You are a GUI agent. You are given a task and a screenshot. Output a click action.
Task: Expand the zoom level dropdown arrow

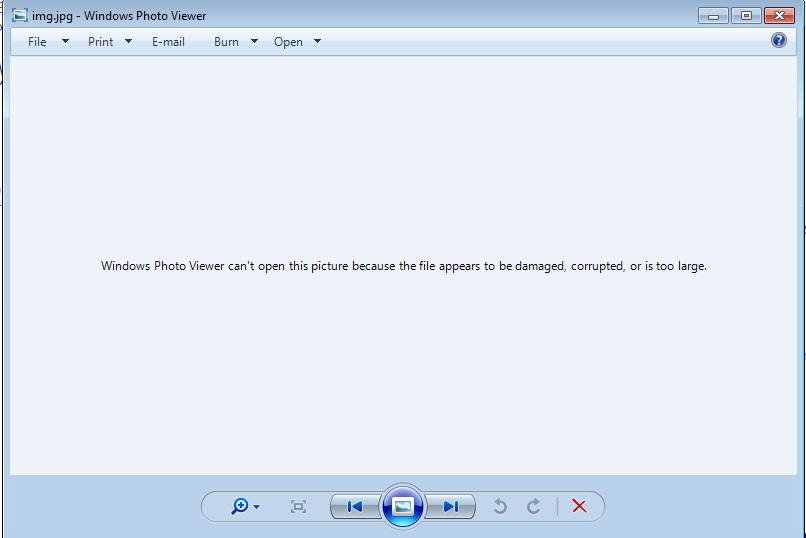pos(257,507)
